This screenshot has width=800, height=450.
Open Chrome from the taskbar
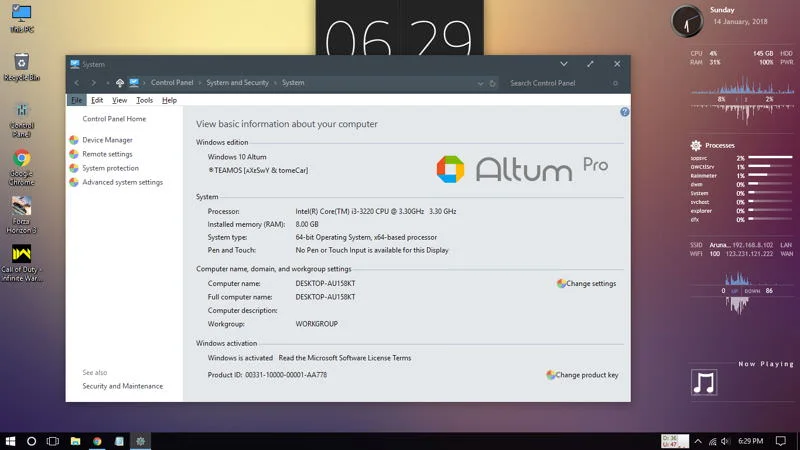(97, 441)
